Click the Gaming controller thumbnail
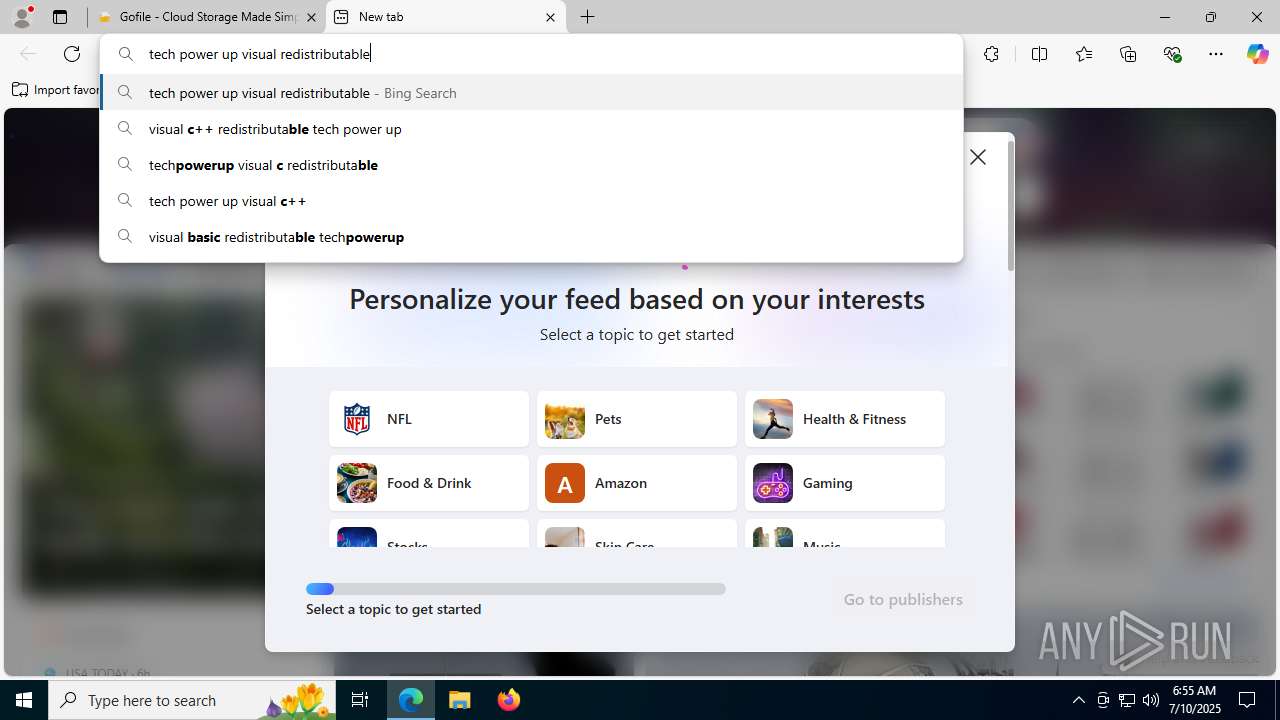1280x720 pixels. point(773,483)
